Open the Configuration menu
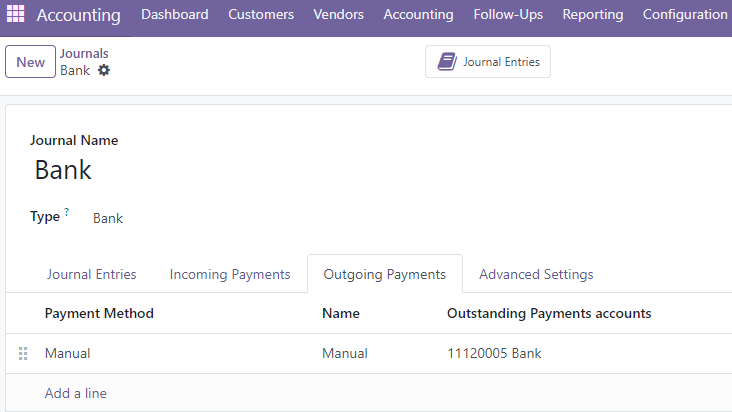 685,14
